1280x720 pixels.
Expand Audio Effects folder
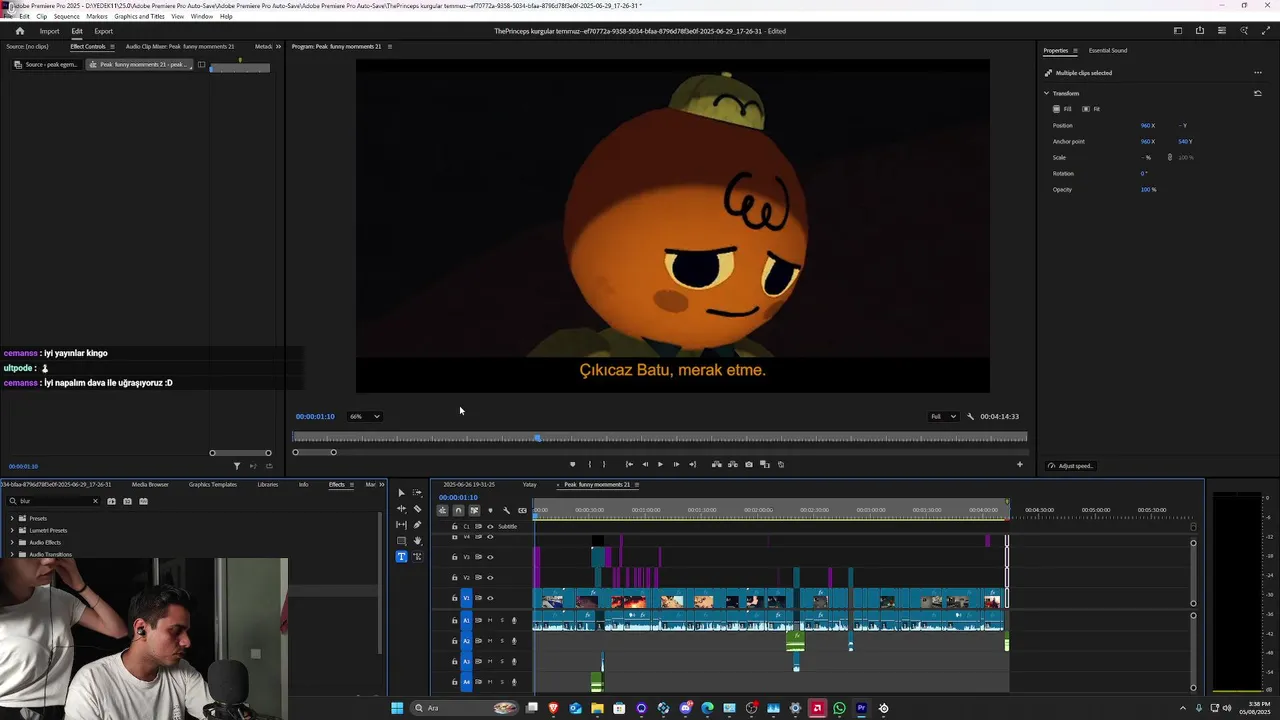pyautogui.click(x=12, y=542)
